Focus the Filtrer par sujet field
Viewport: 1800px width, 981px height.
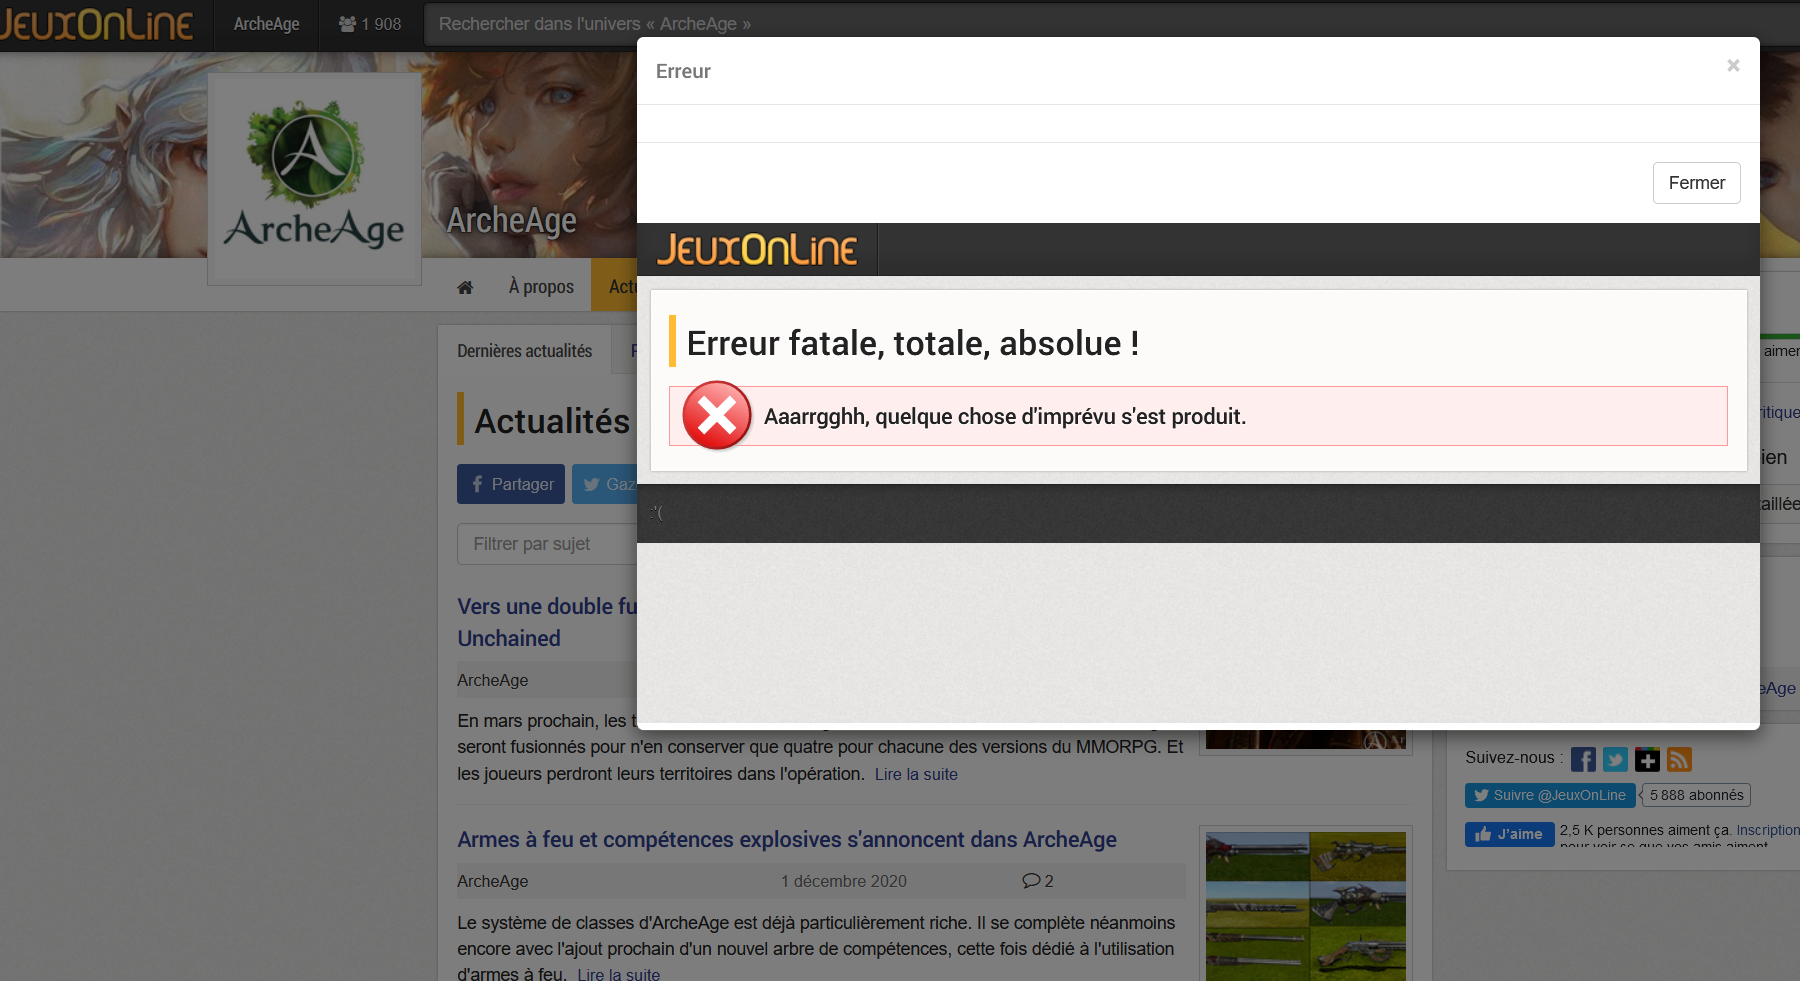pos(547,544)
